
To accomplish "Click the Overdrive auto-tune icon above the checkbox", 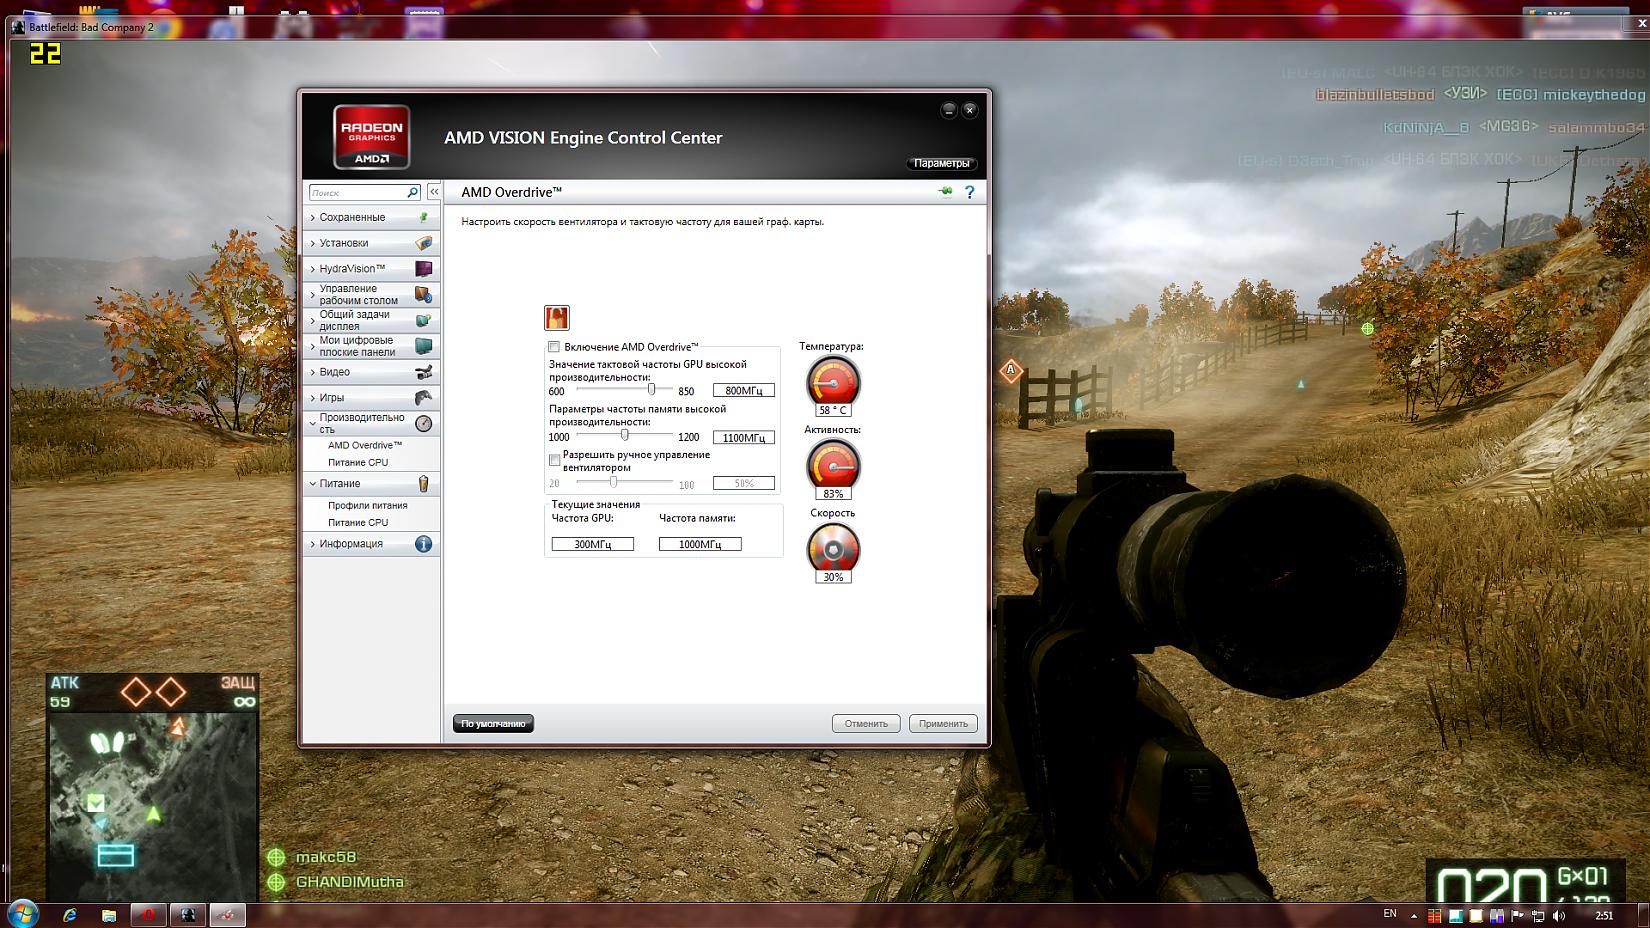I will [557, 318].
